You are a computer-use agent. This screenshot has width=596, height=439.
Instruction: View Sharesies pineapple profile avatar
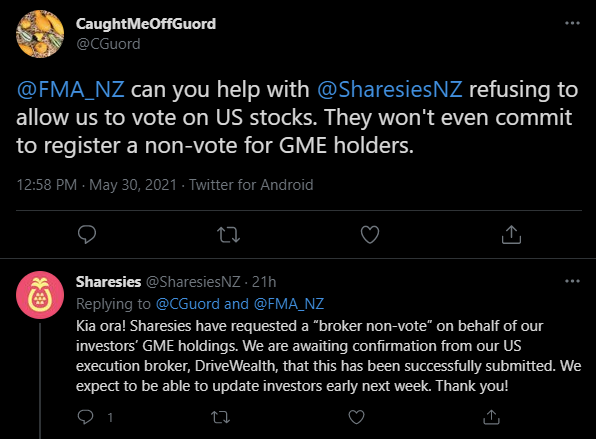tap(40, 295)
